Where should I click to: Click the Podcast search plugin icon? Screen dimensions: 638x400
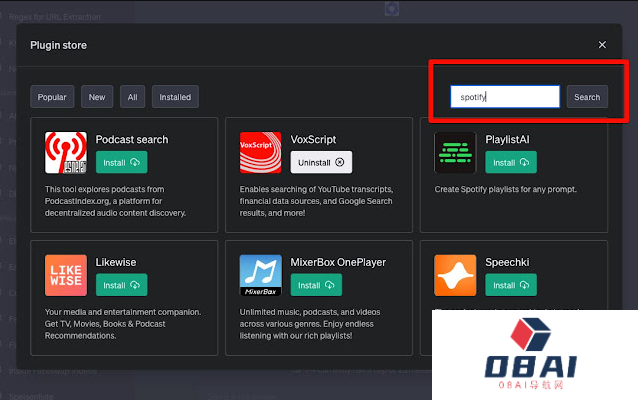pos(66,153)
